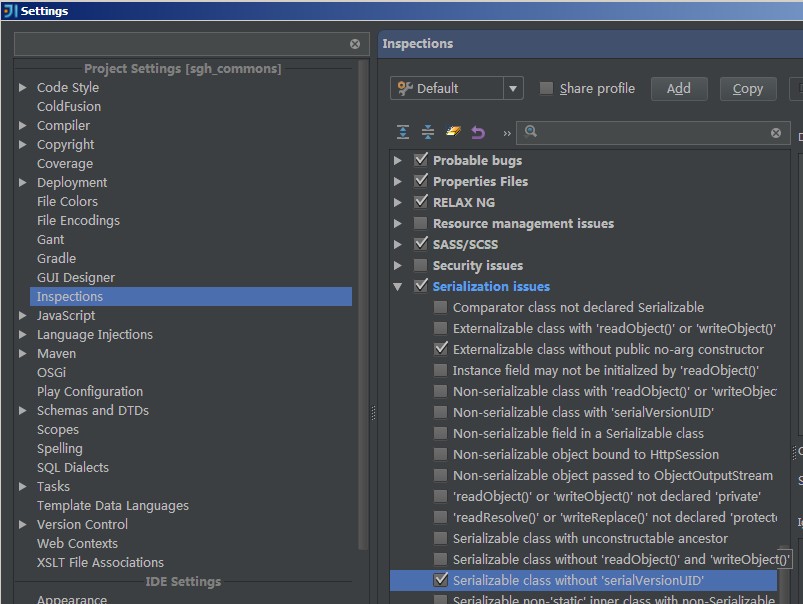
Task: Click the settings list vertical scrollbar
Action: pyautogui.click(x=363, y=305)
